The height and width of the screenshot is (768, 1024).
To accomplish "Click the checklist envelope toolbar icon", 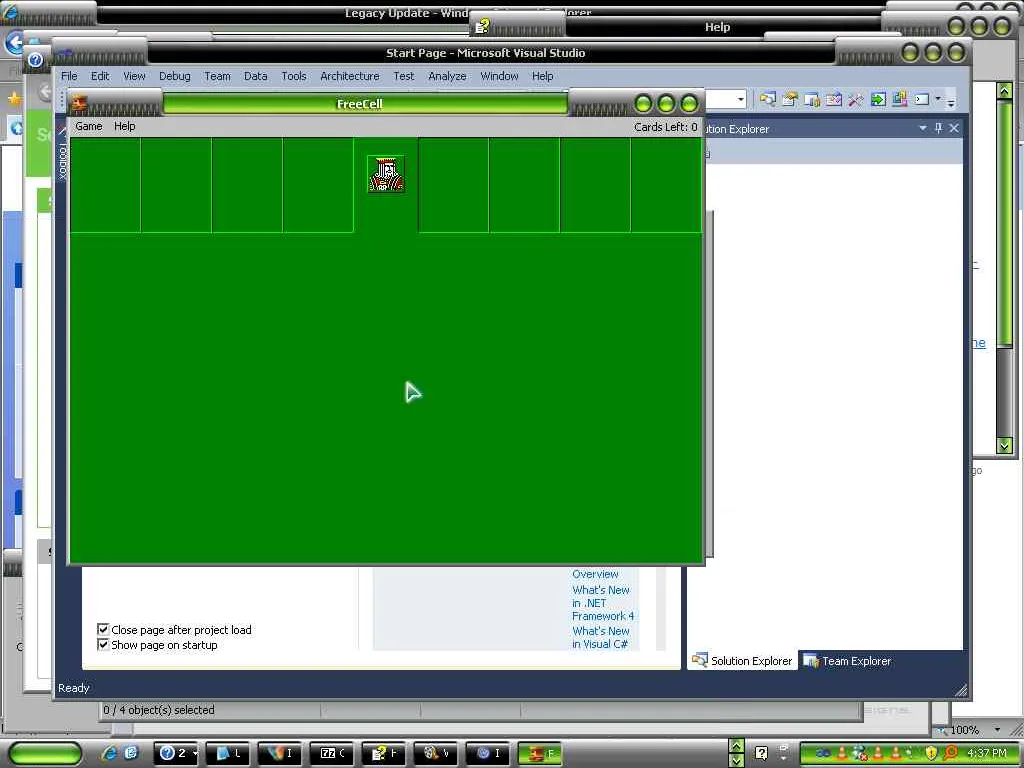I will pos(834,99).
